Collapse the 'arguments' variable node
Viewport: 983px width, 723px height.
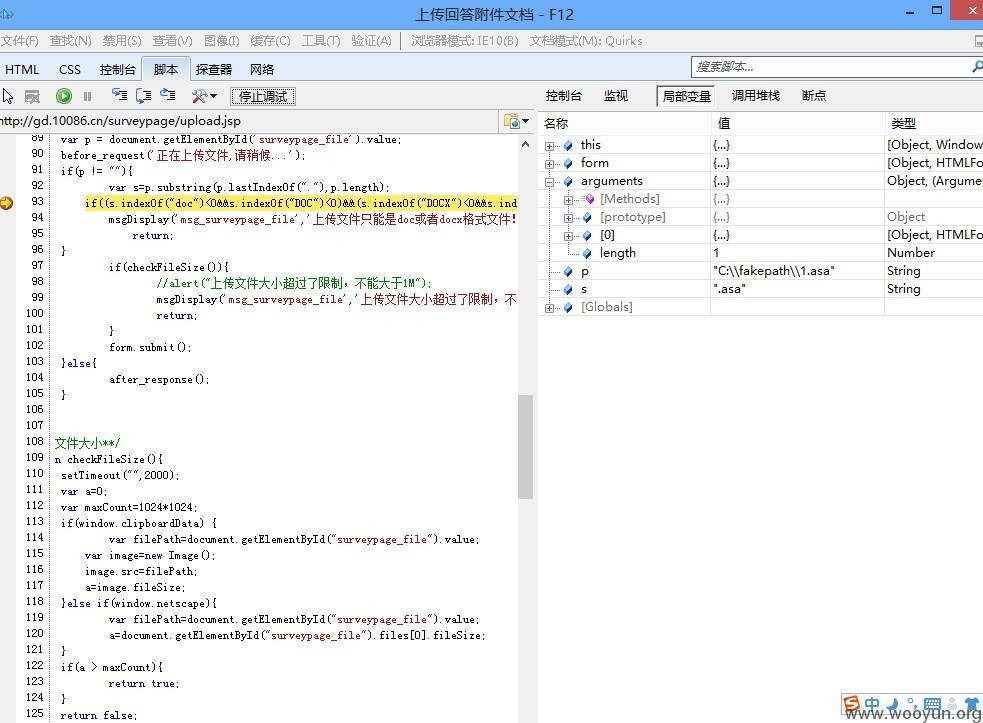[549, 182]
